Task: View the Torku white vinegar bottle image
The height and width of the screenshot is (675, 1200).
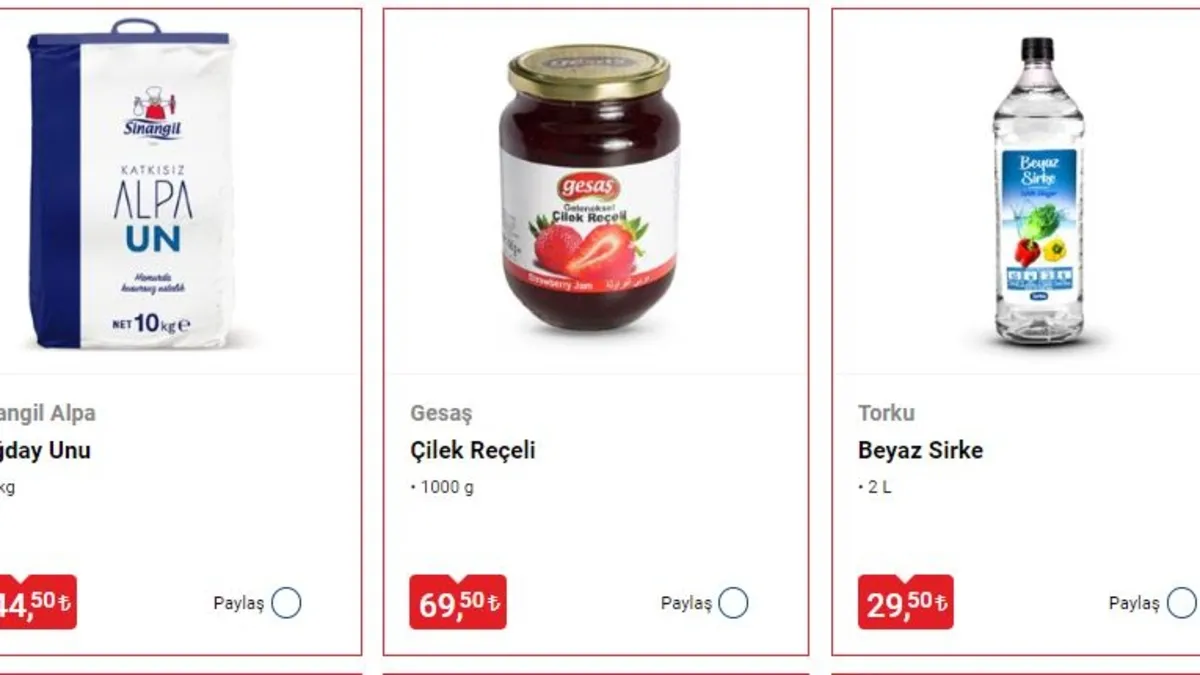Action: pyautogui.click(x=1037, y=192)
